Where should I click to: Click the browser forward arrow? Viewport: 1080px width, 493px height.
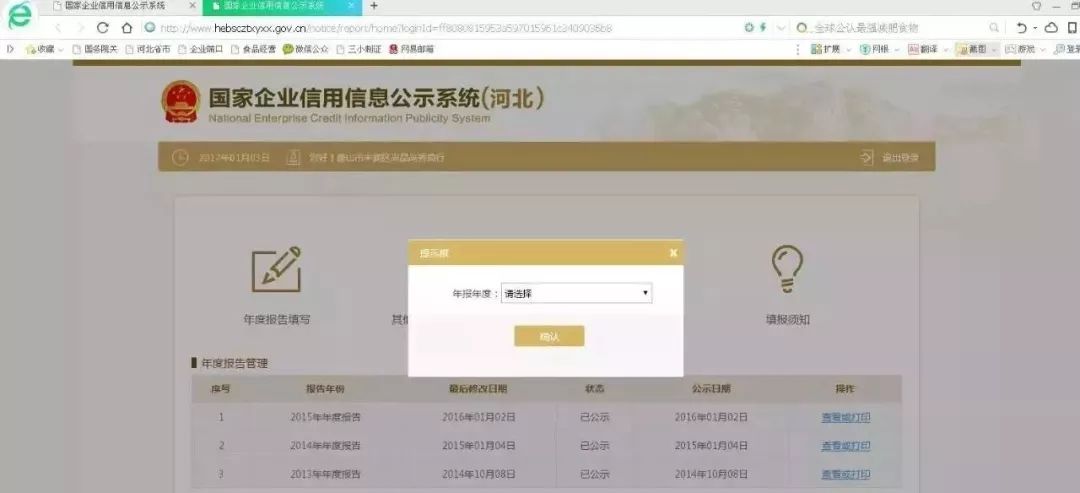[81, 28]
